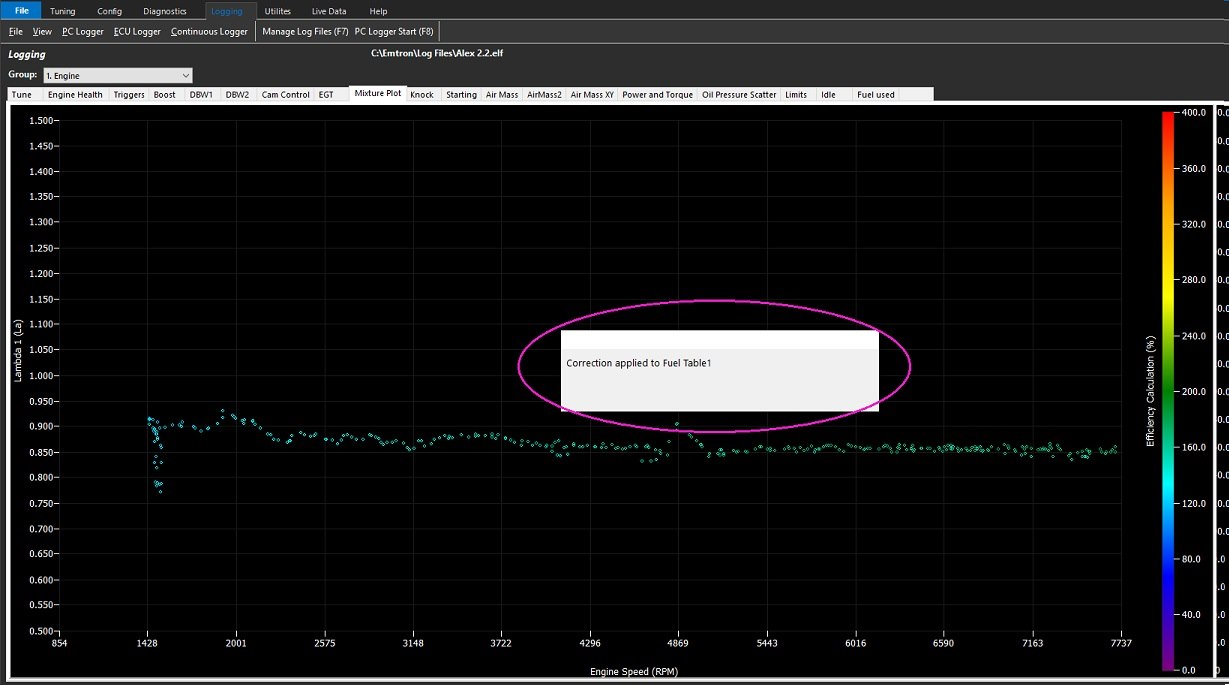Image resolution: width=1229 pixels, height=685 pixels.
Task: Select the Diagnostics ribbon tab
Action: [164, 11]
